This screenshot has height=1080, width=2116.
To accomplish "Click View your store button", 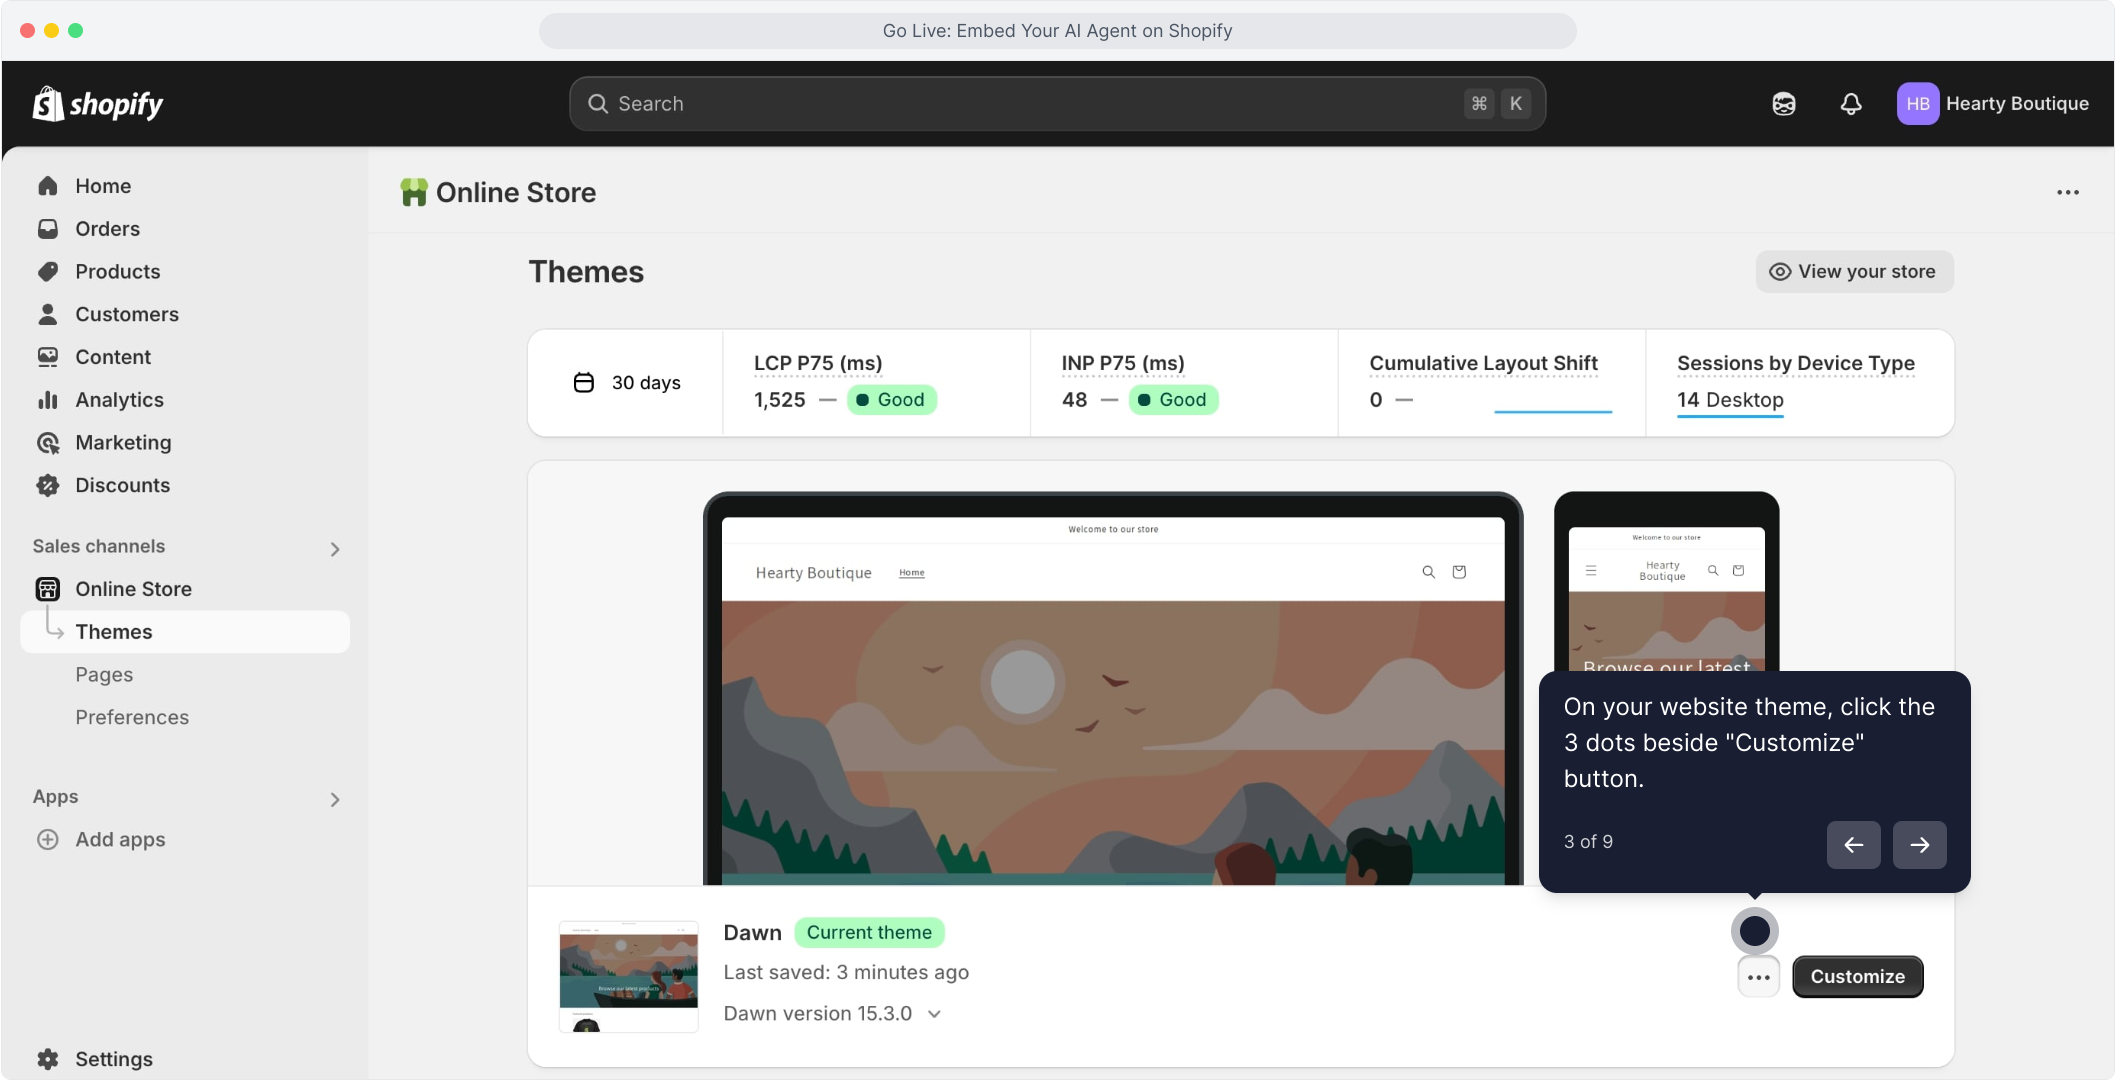I will click(x=1854, y=272).
